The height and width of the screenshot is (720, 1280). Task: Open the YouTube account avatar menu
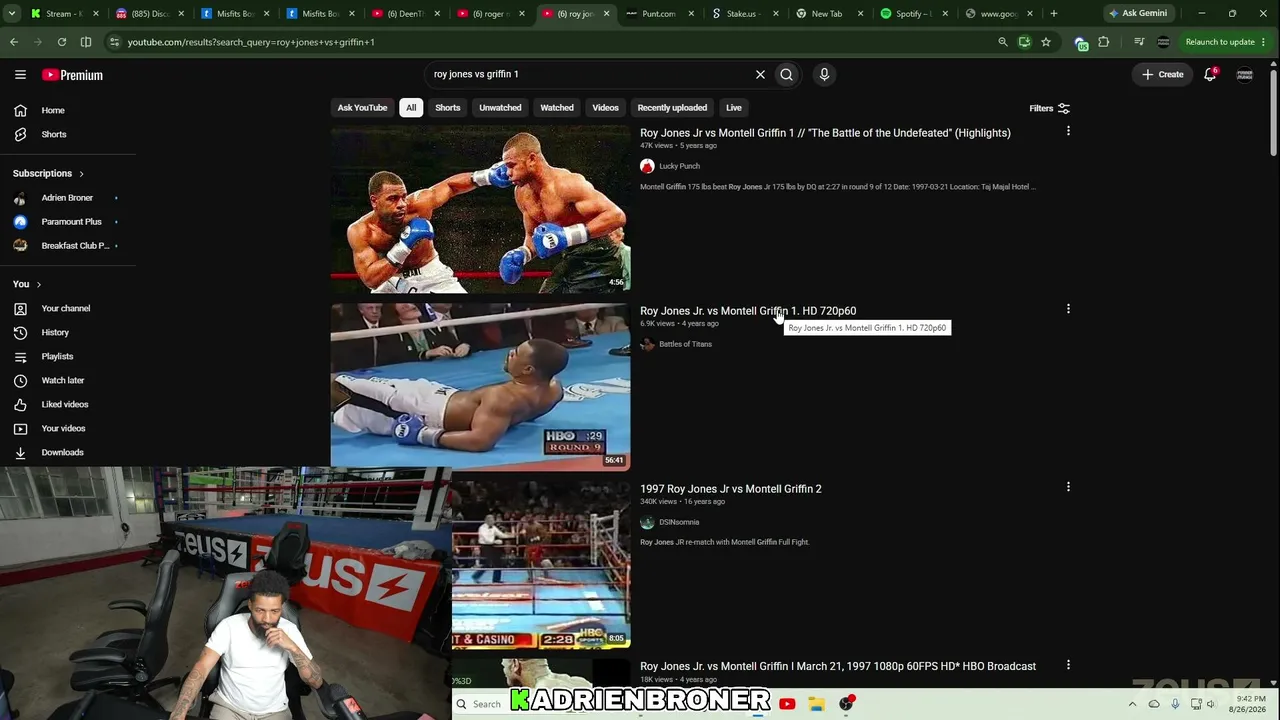click(1245, 74)
